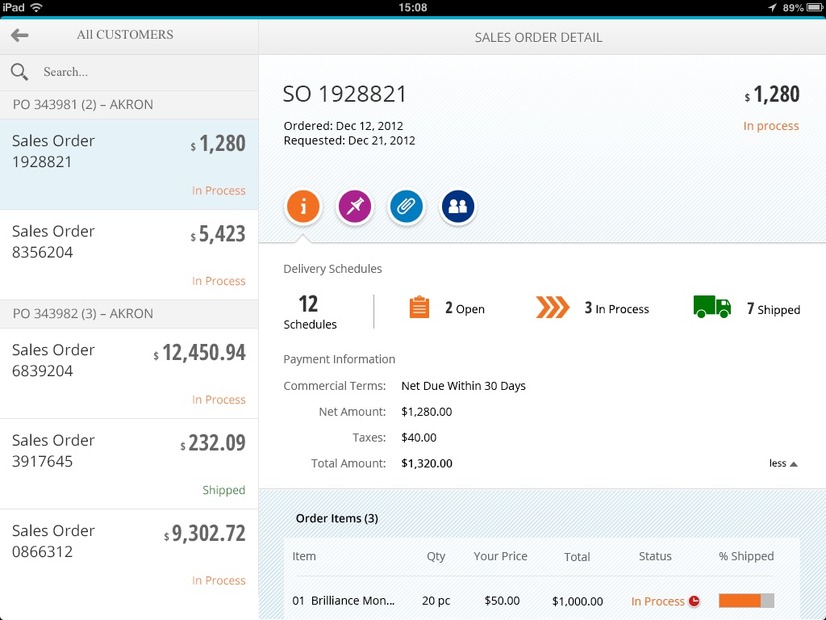
Task: Click the 20 pc quantity cell
Action: 436,601
